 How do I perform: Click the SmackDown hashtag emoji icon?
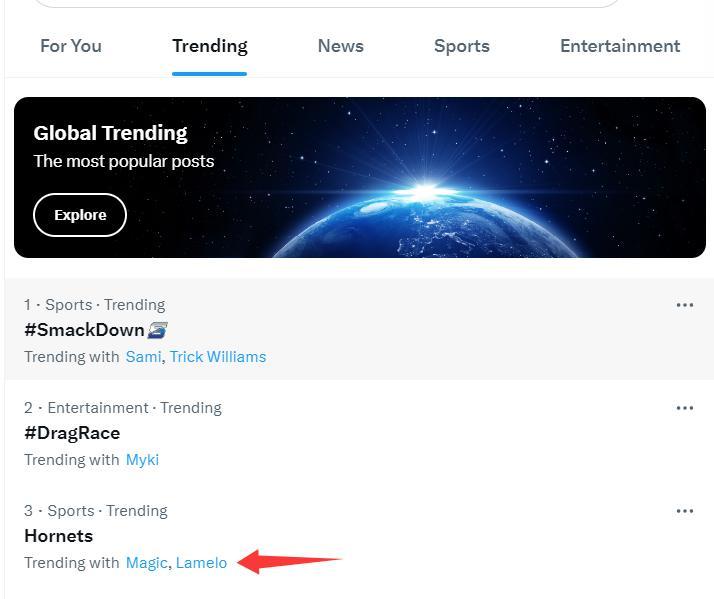[x=157, y=330]
